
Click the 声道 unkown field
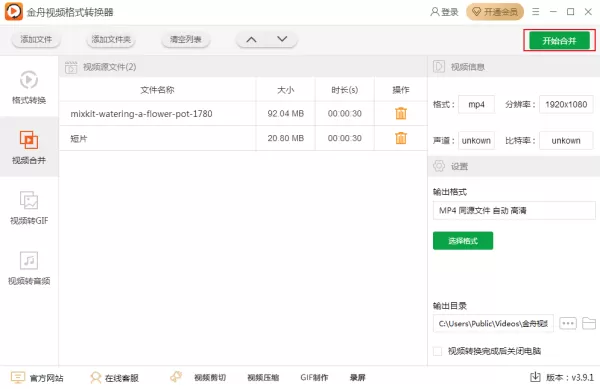[476, 141]
